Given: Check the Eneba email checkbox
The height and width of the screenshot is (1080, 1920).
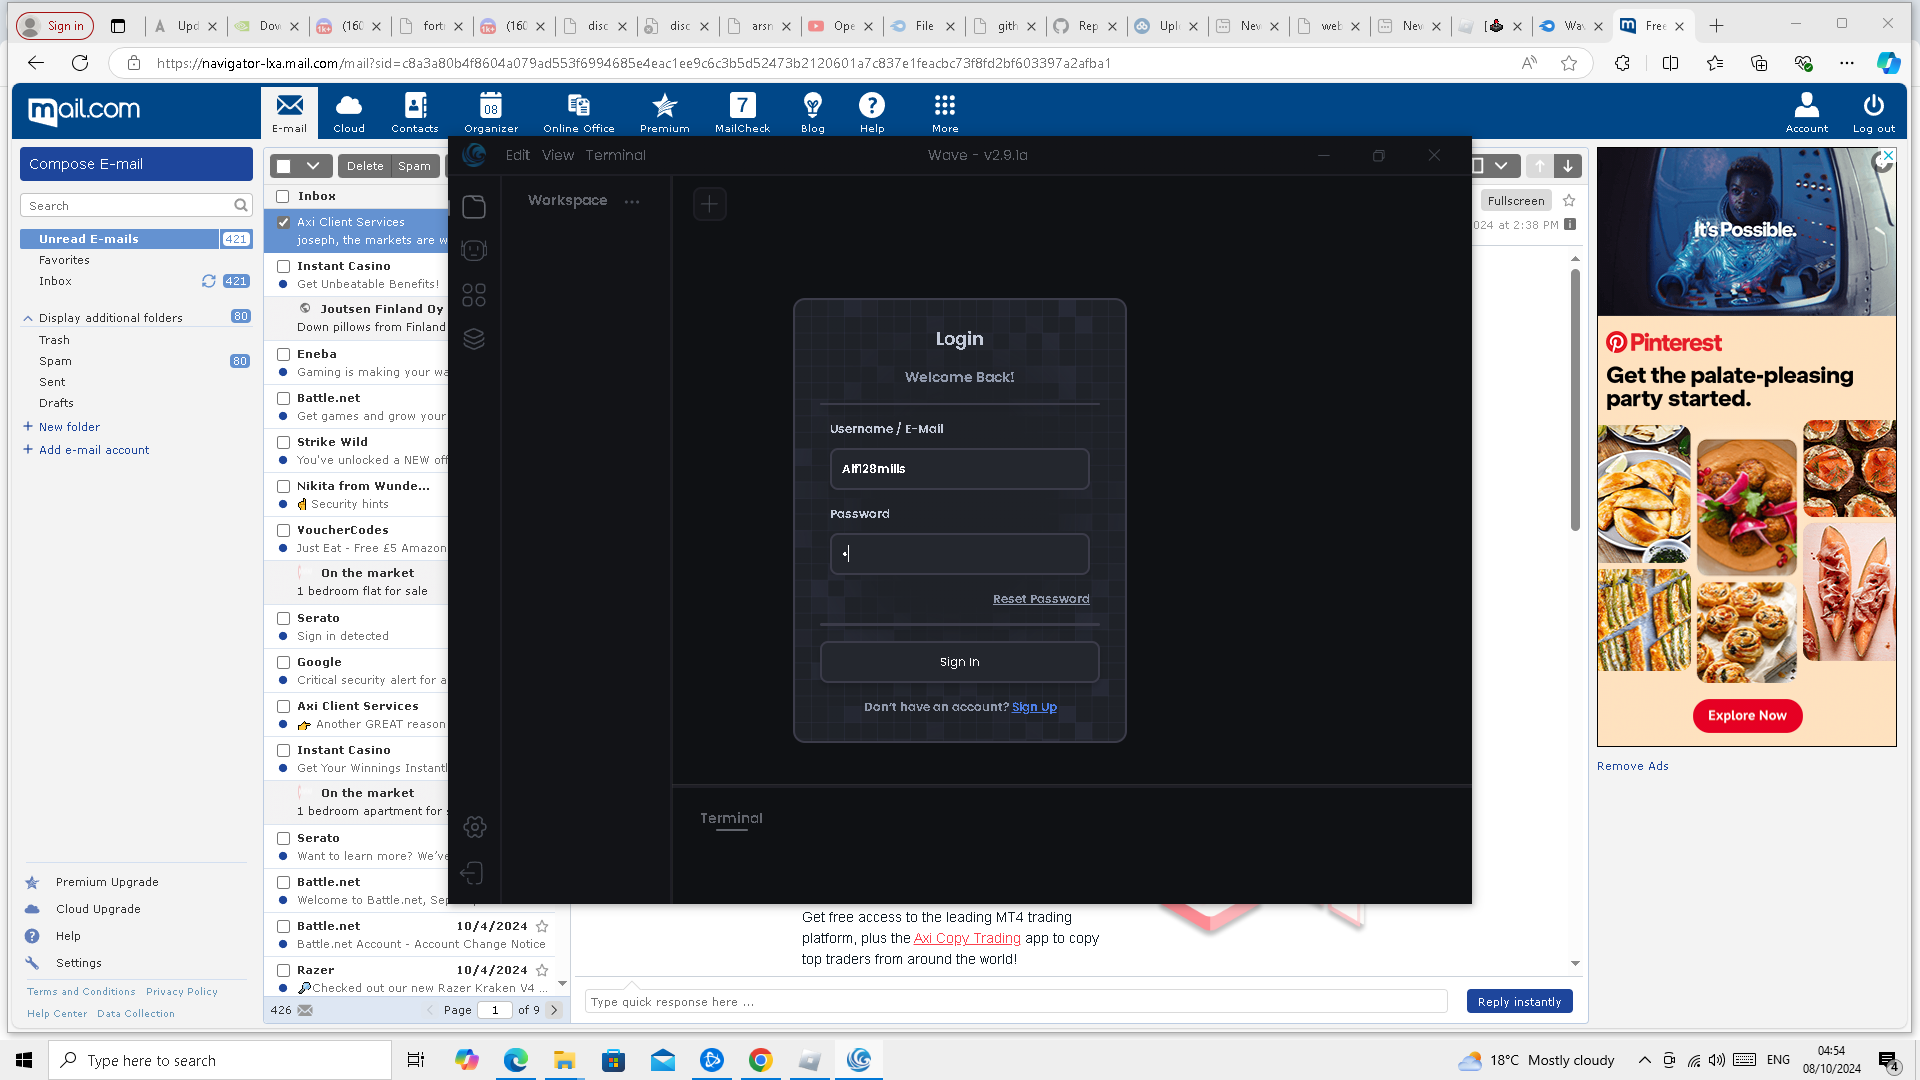Looking at the screenshot, I should 284,354.
